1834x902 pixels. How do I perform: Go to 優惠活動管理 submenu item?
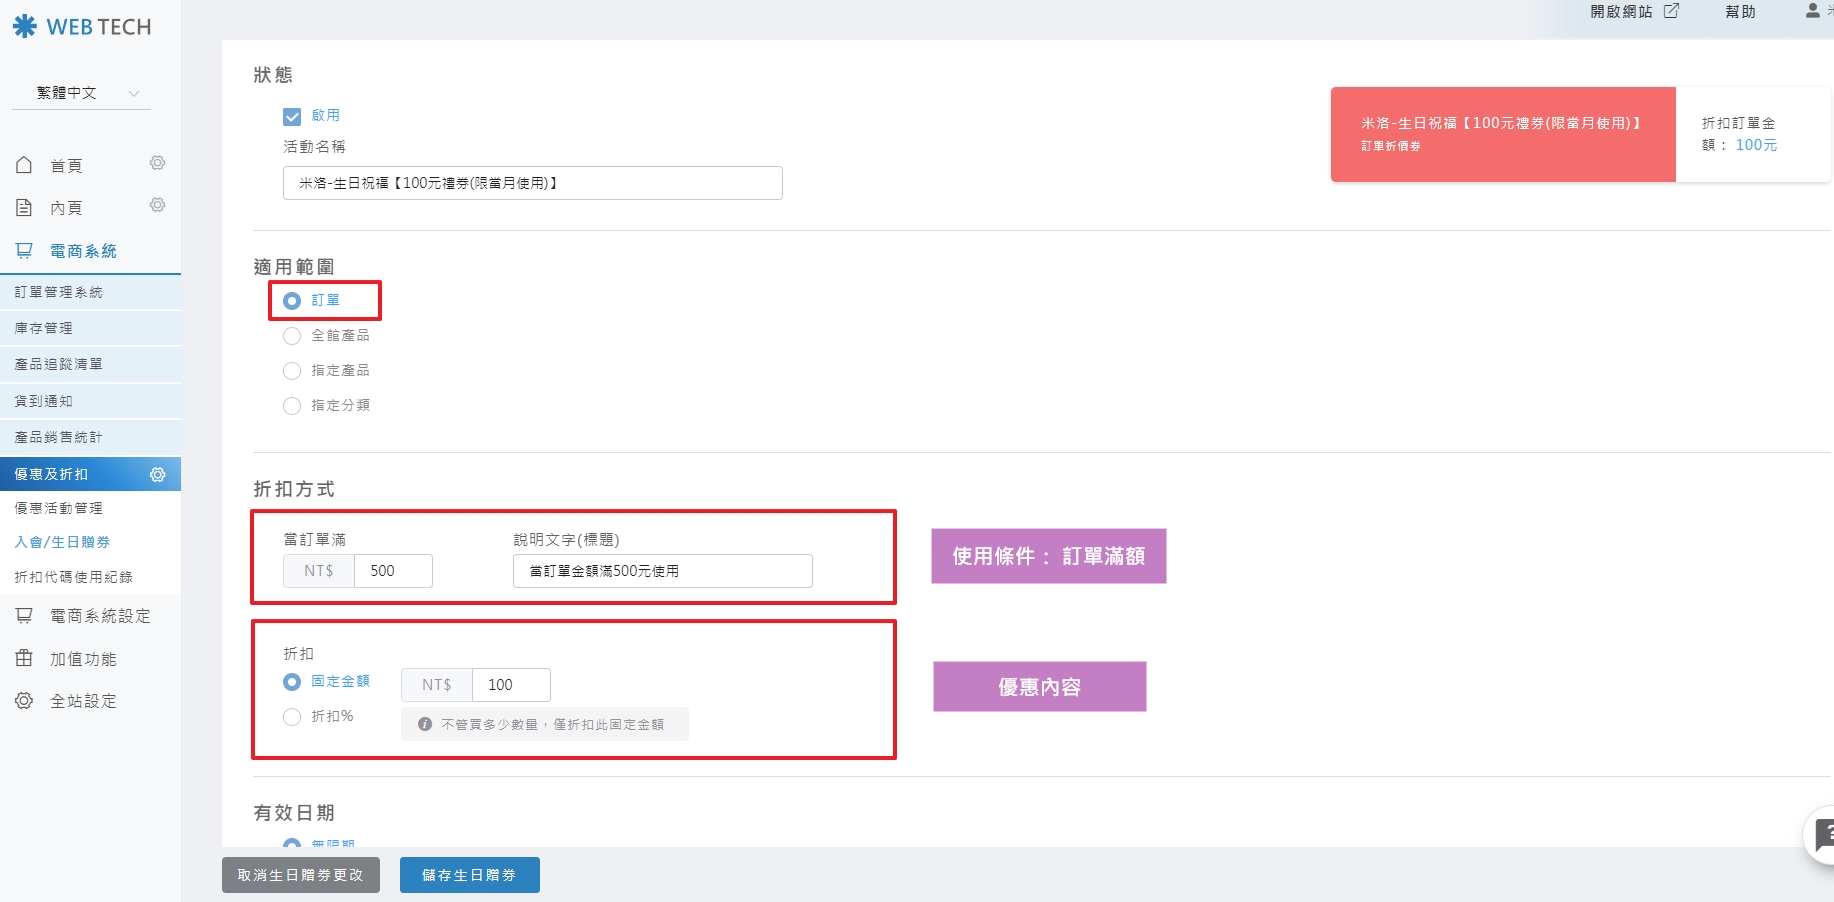(x=59, y=508)
